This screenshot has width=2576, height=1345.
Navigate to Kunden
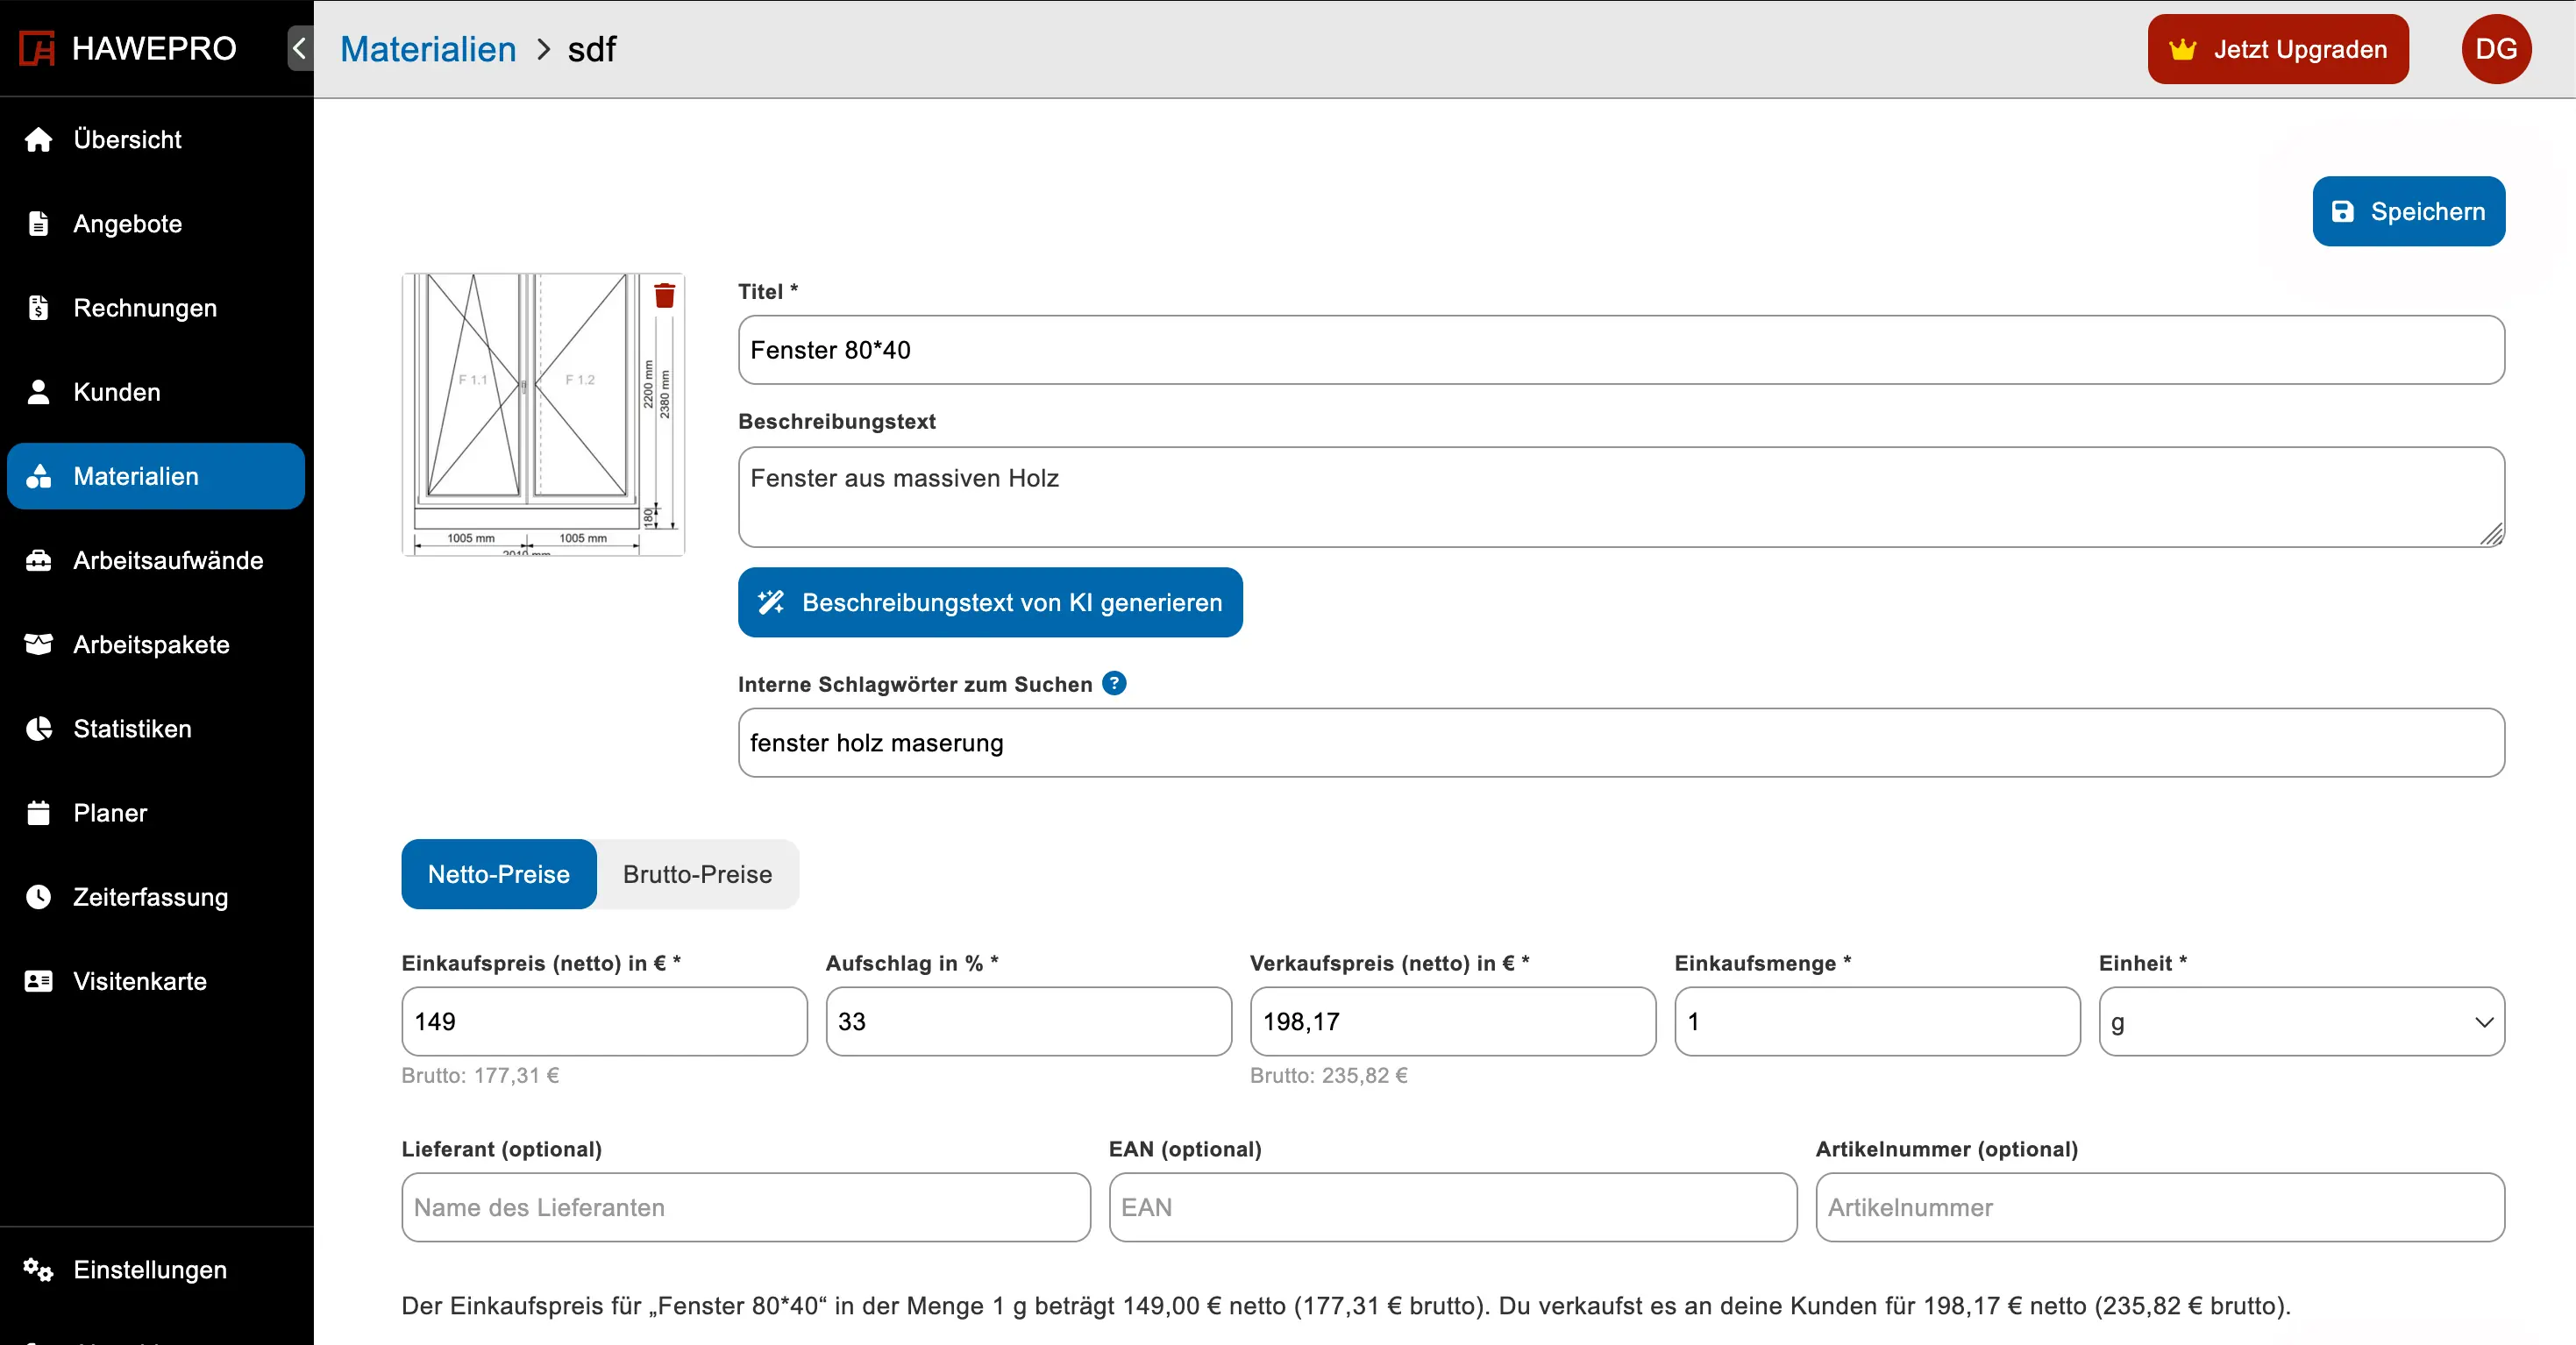coord(156,391)
